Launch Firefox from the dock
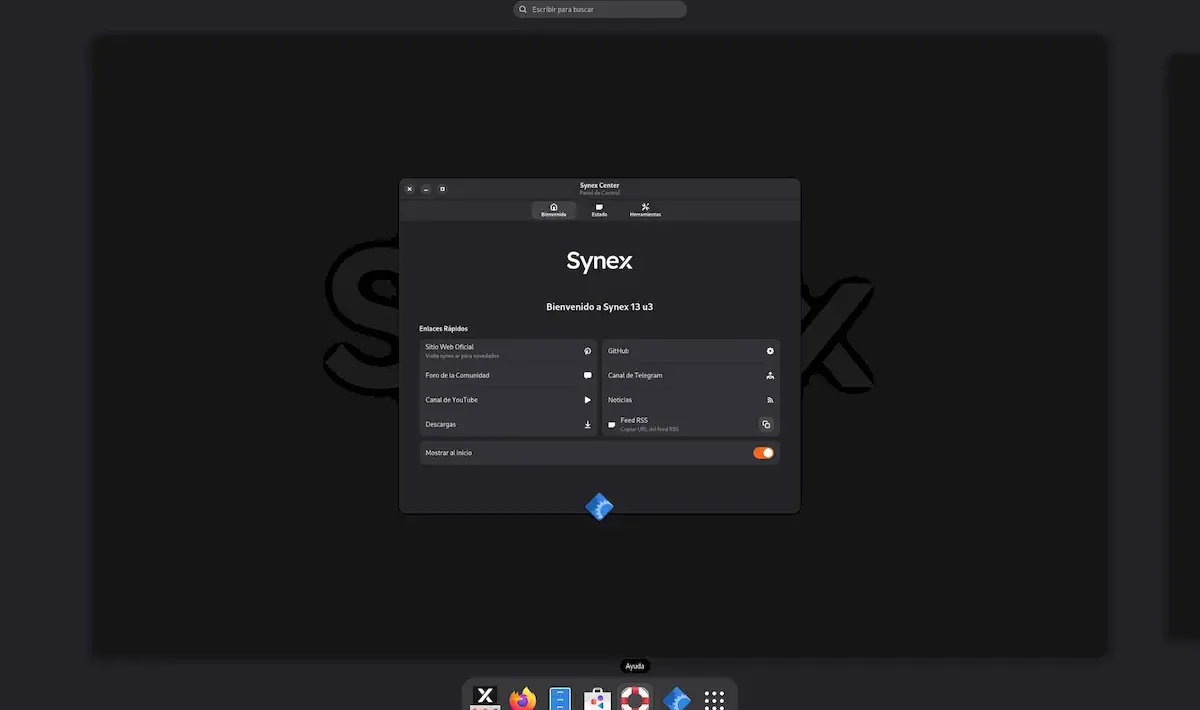 523,698
